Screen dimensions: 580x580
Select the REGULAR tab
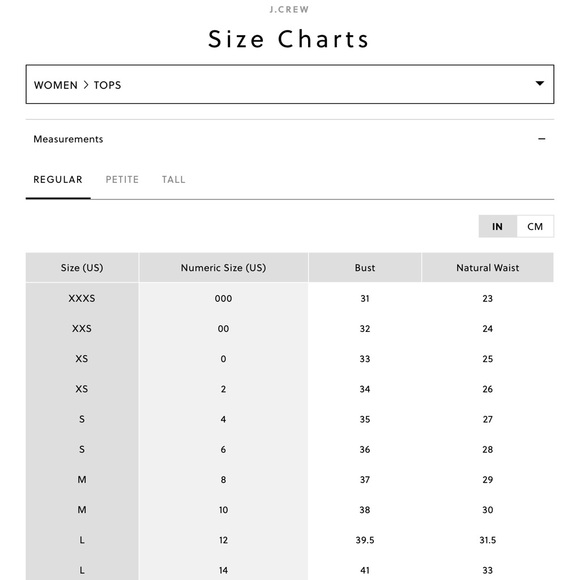pos(58,180)
